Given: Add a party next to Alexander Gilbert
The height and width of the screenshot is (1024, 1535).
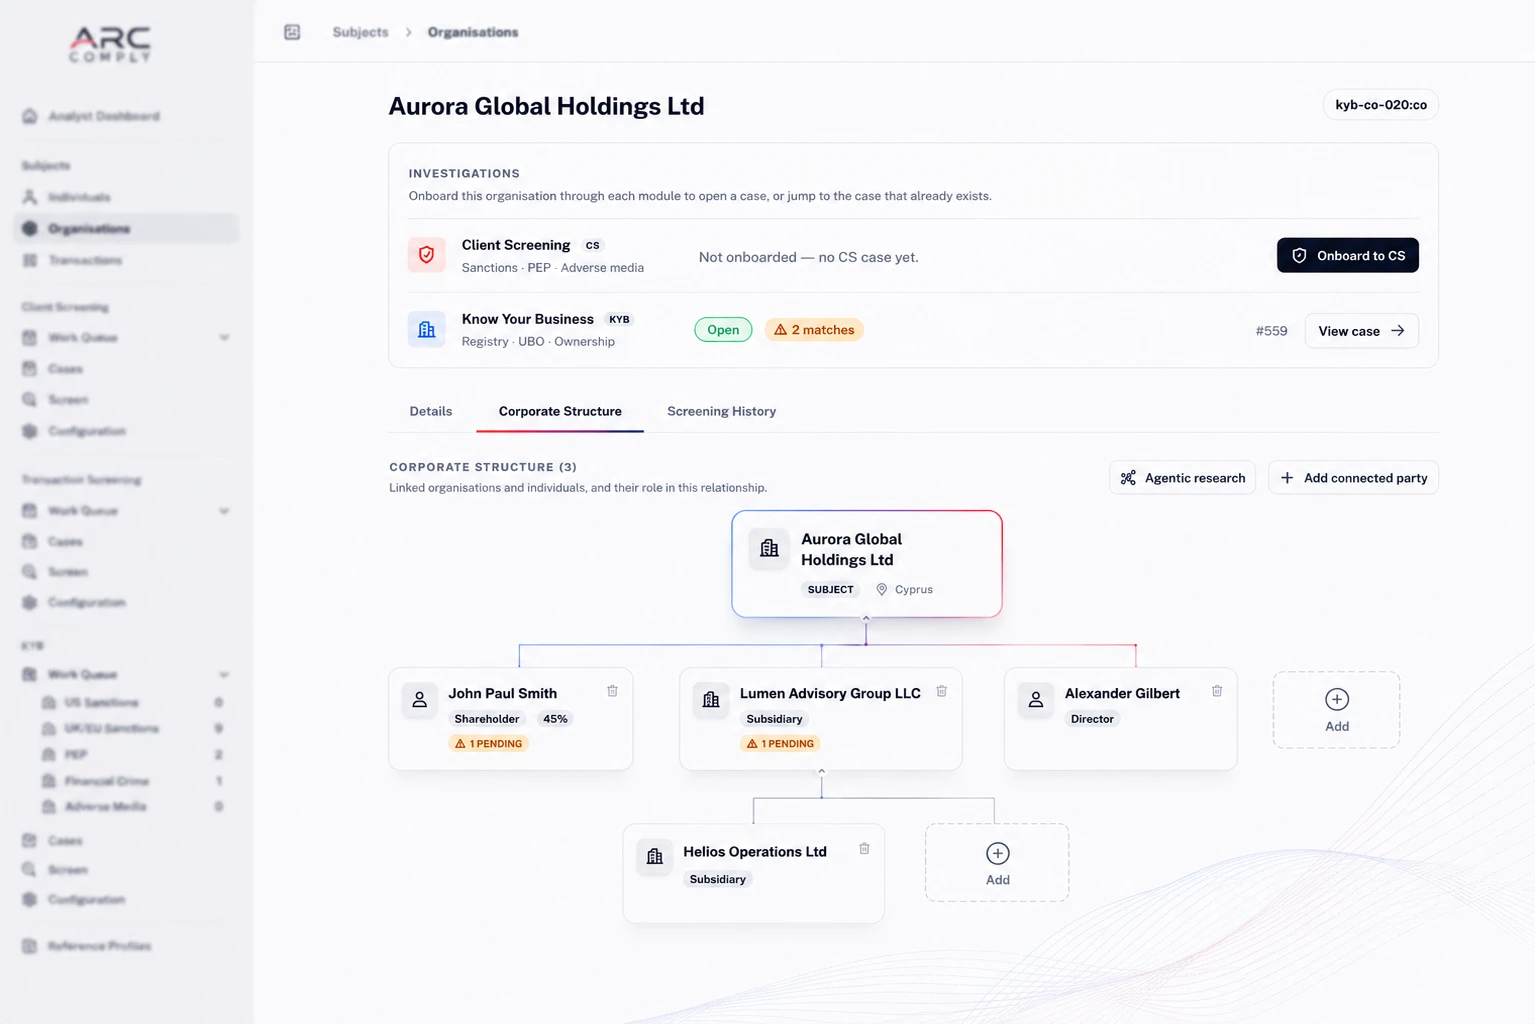Looking at the screenshot, I should click(1336, 710).
